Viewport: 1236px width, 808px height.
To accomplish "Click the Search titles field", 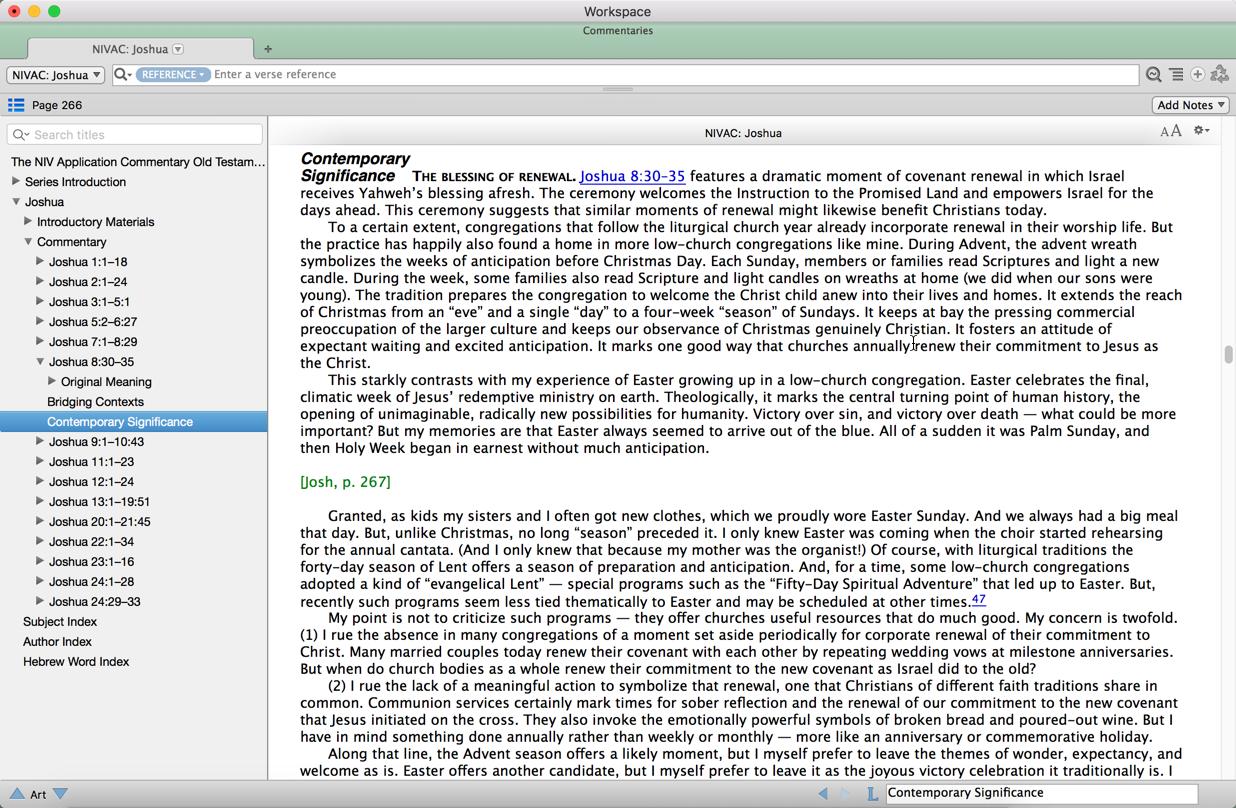I will tap(135, 135).
